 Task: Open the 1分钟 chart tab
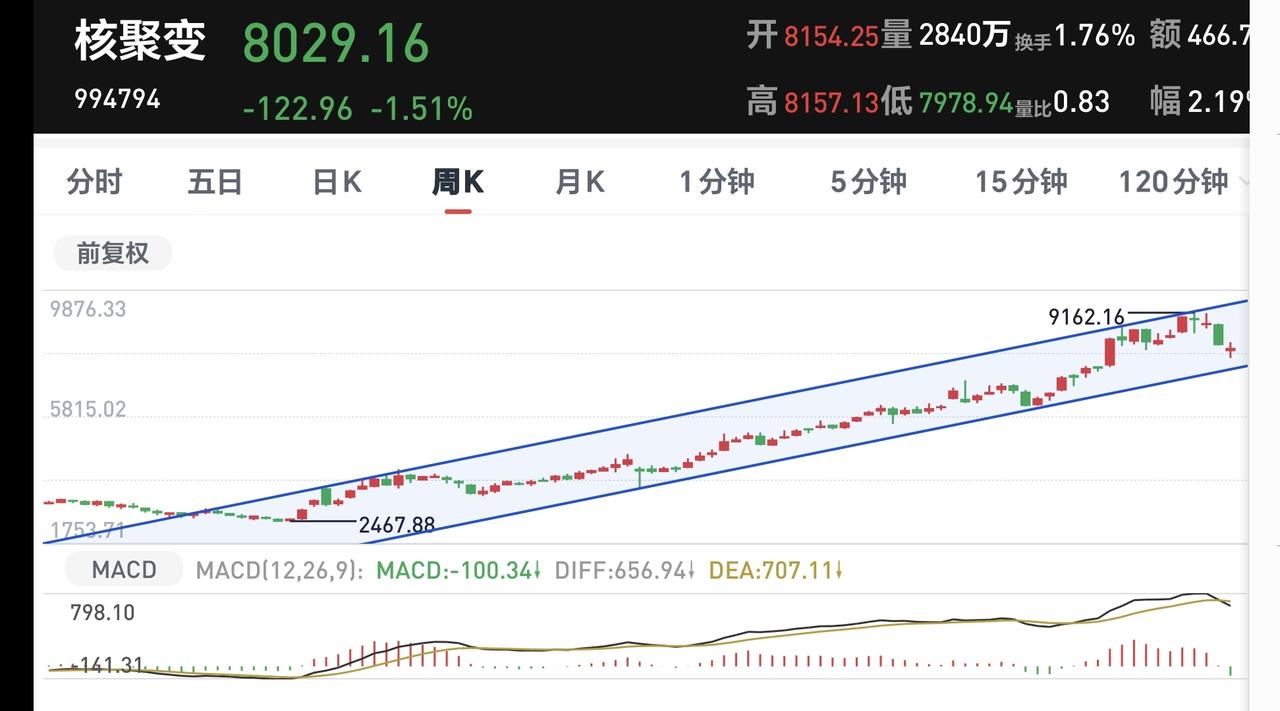(x=717, y=182)
